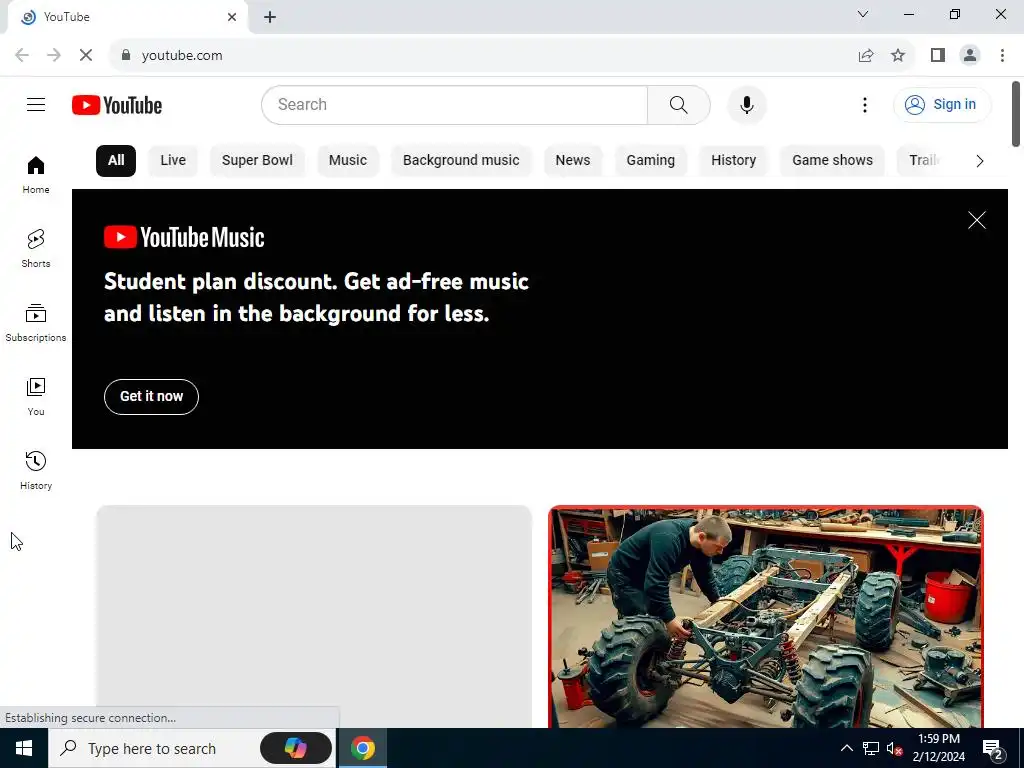Open the monster truck workshop video thumbnail
Screen dimensions: 1024x768
(x=765, y=616)
